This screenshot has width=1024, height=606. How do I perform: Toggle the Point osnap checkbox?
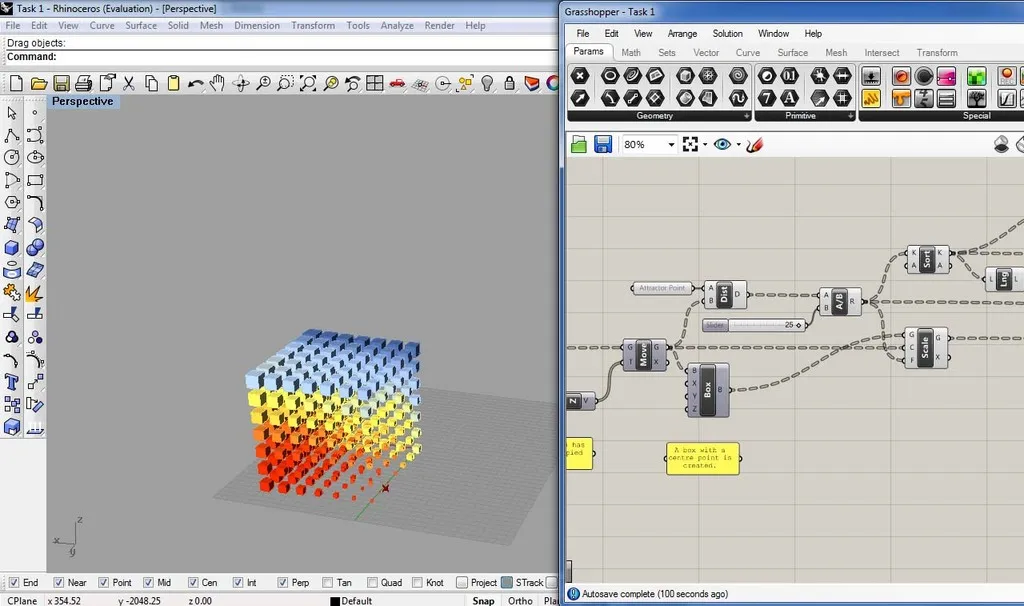tap(103, 582)
